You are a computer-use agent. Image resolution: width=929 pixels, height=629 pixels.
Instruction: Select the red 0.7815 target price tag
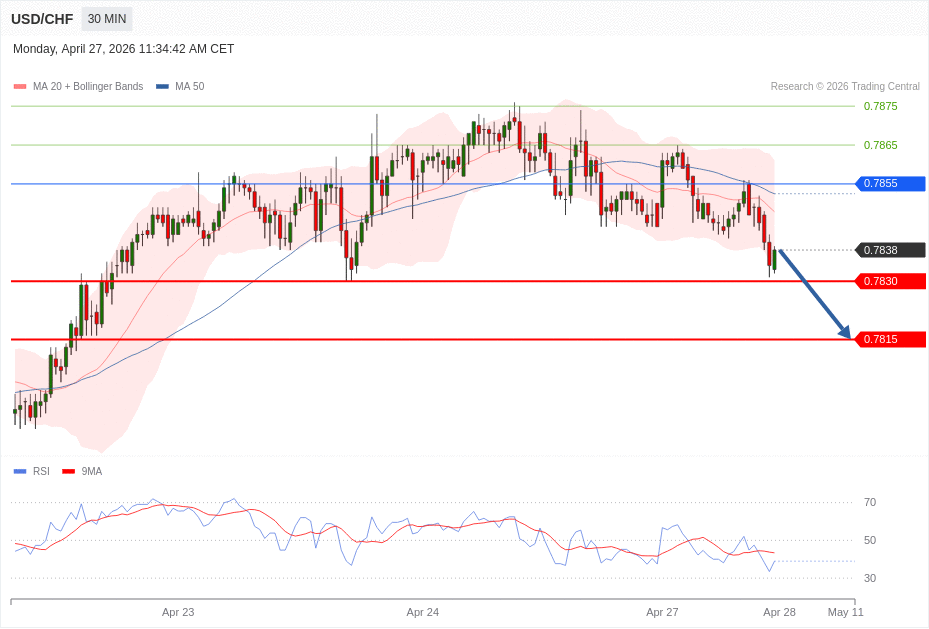click(x=890, y=339)
